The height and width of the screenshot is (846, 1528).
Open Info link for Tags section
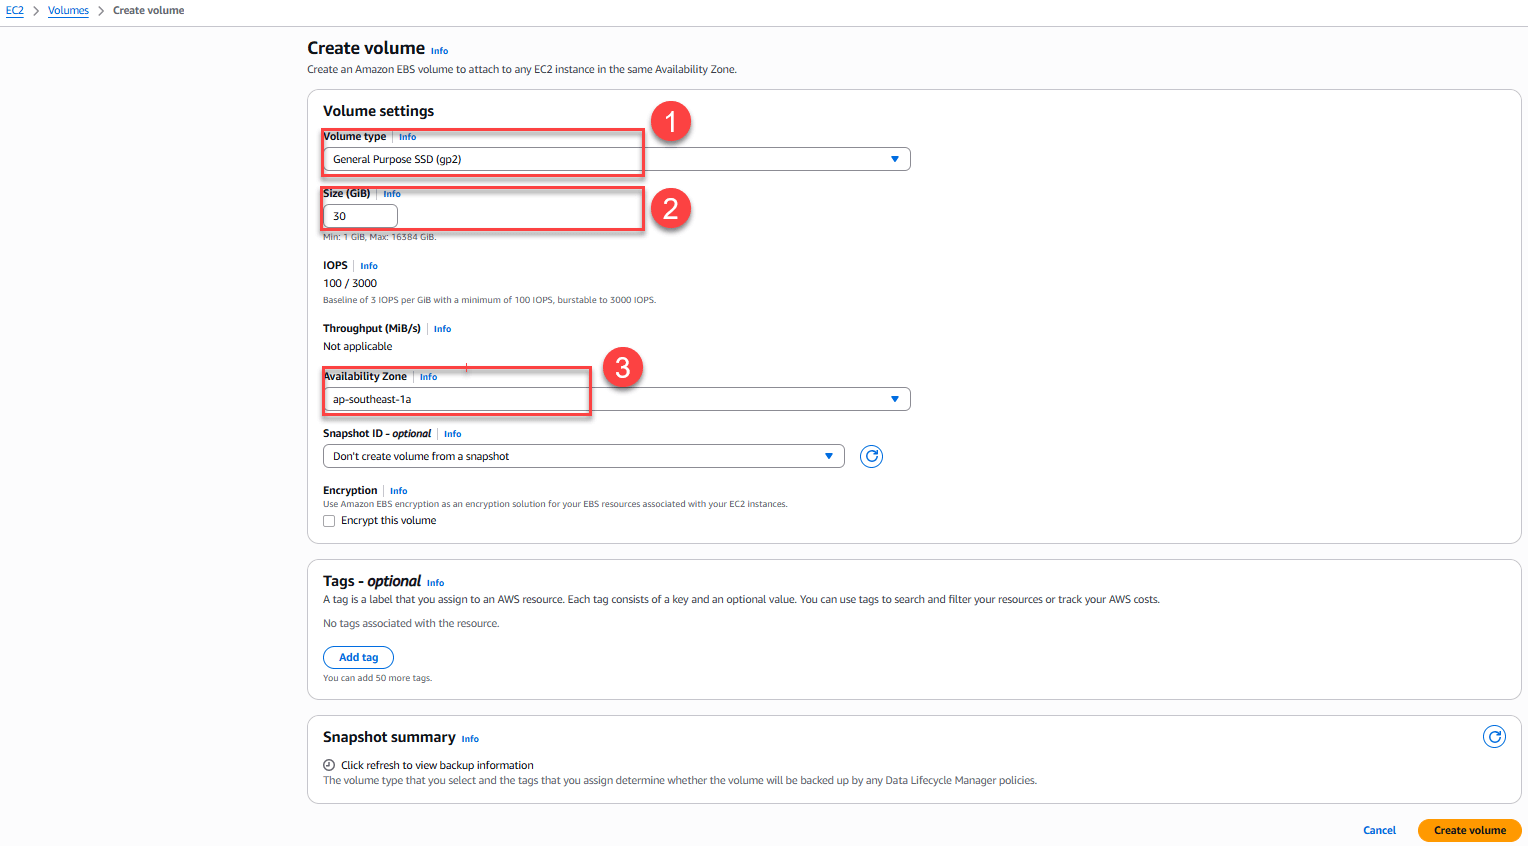[435, 583]
